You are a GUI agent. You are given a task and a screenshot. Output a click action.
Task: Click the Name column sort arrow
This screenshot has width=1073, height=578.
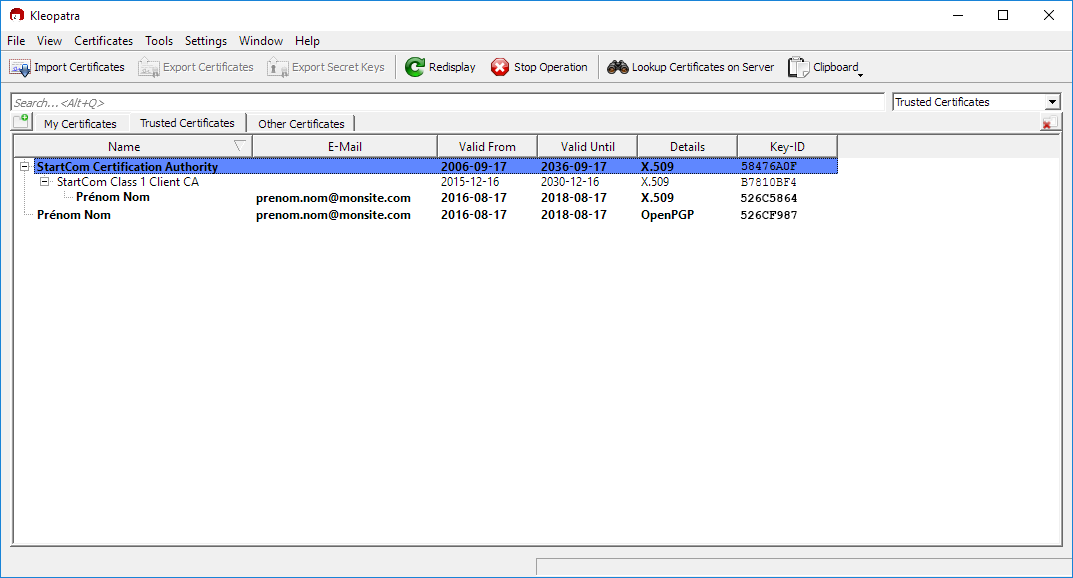tap(240, 146)
